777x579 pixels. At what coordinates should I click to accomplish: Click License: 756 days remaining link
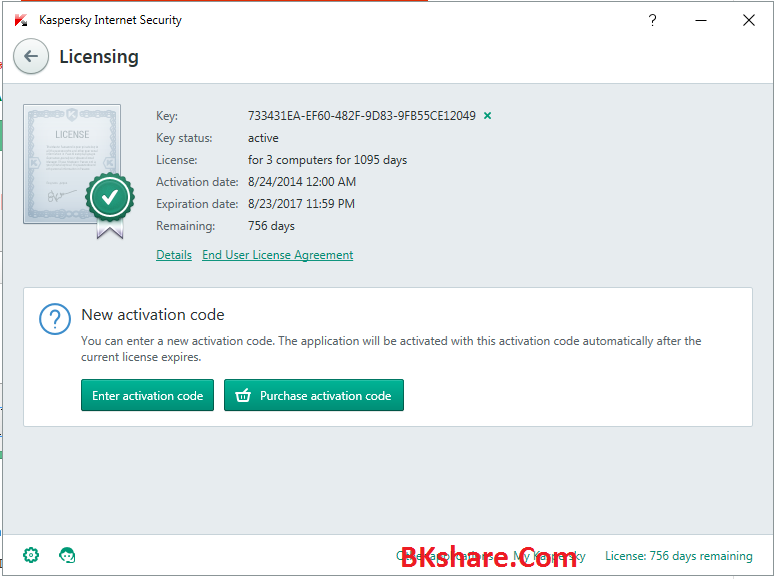pyautogui.click(x=678, y=556)
